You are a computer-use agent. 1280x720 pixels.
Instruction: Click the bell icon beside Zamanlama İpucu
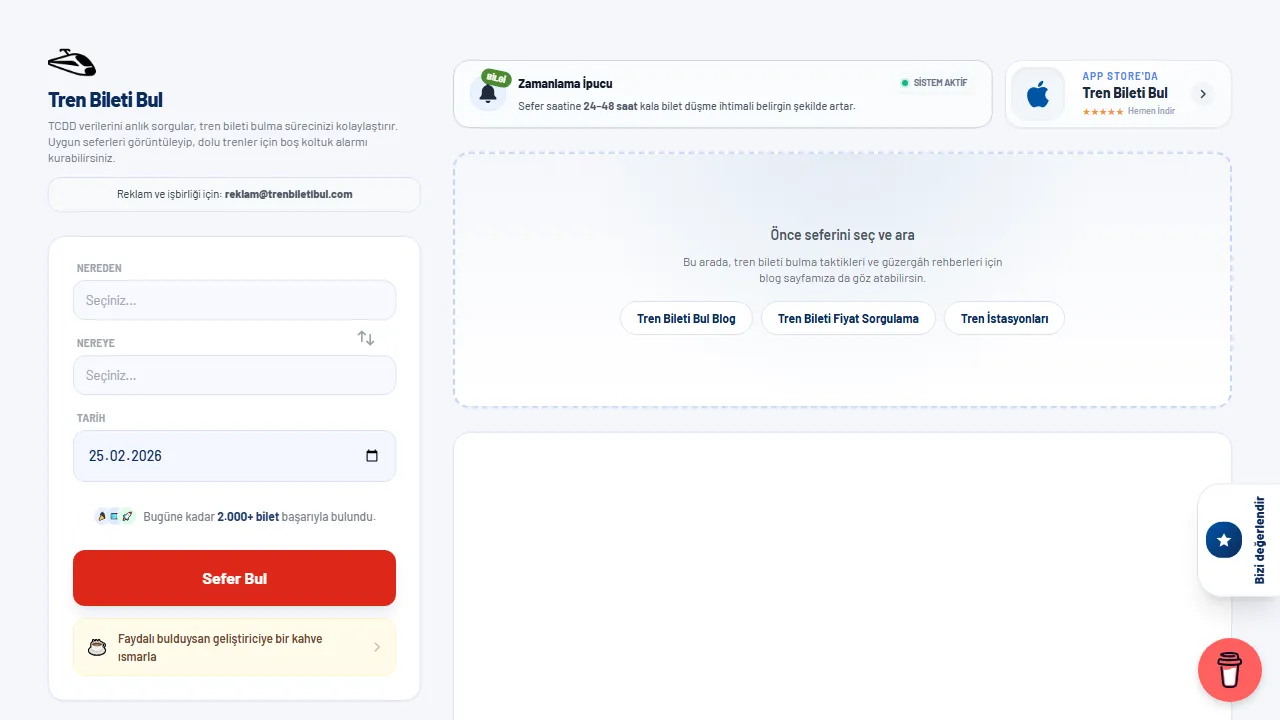[488, 94]
